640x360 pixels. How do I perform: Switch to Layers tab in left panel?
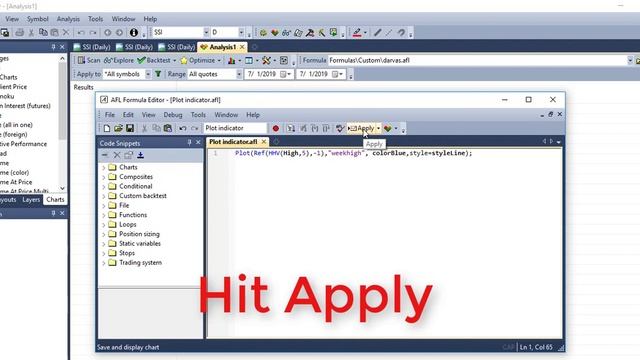click(x=31, y=200)
